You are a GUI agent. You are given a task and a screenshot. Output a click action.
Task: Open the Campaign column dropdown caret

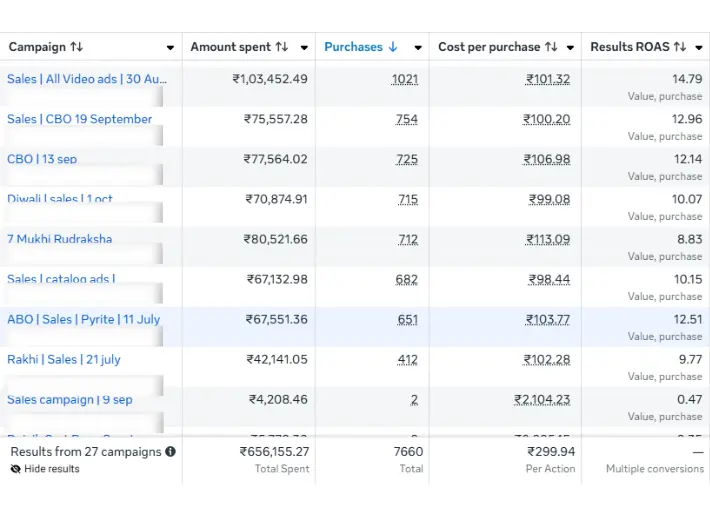pos(170,48)
